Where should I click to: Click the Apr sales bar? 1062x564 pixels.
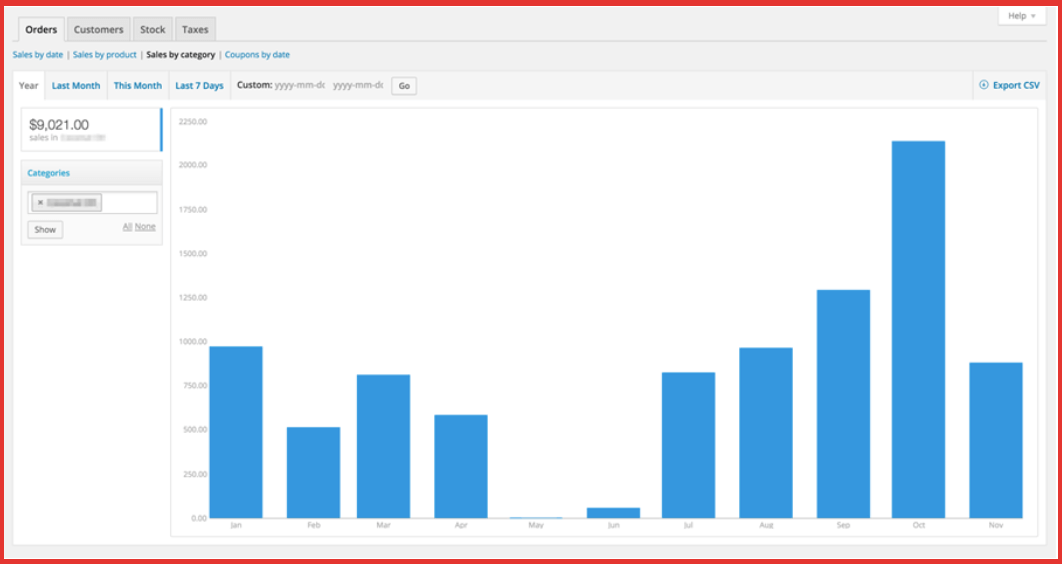click(461, 467)
